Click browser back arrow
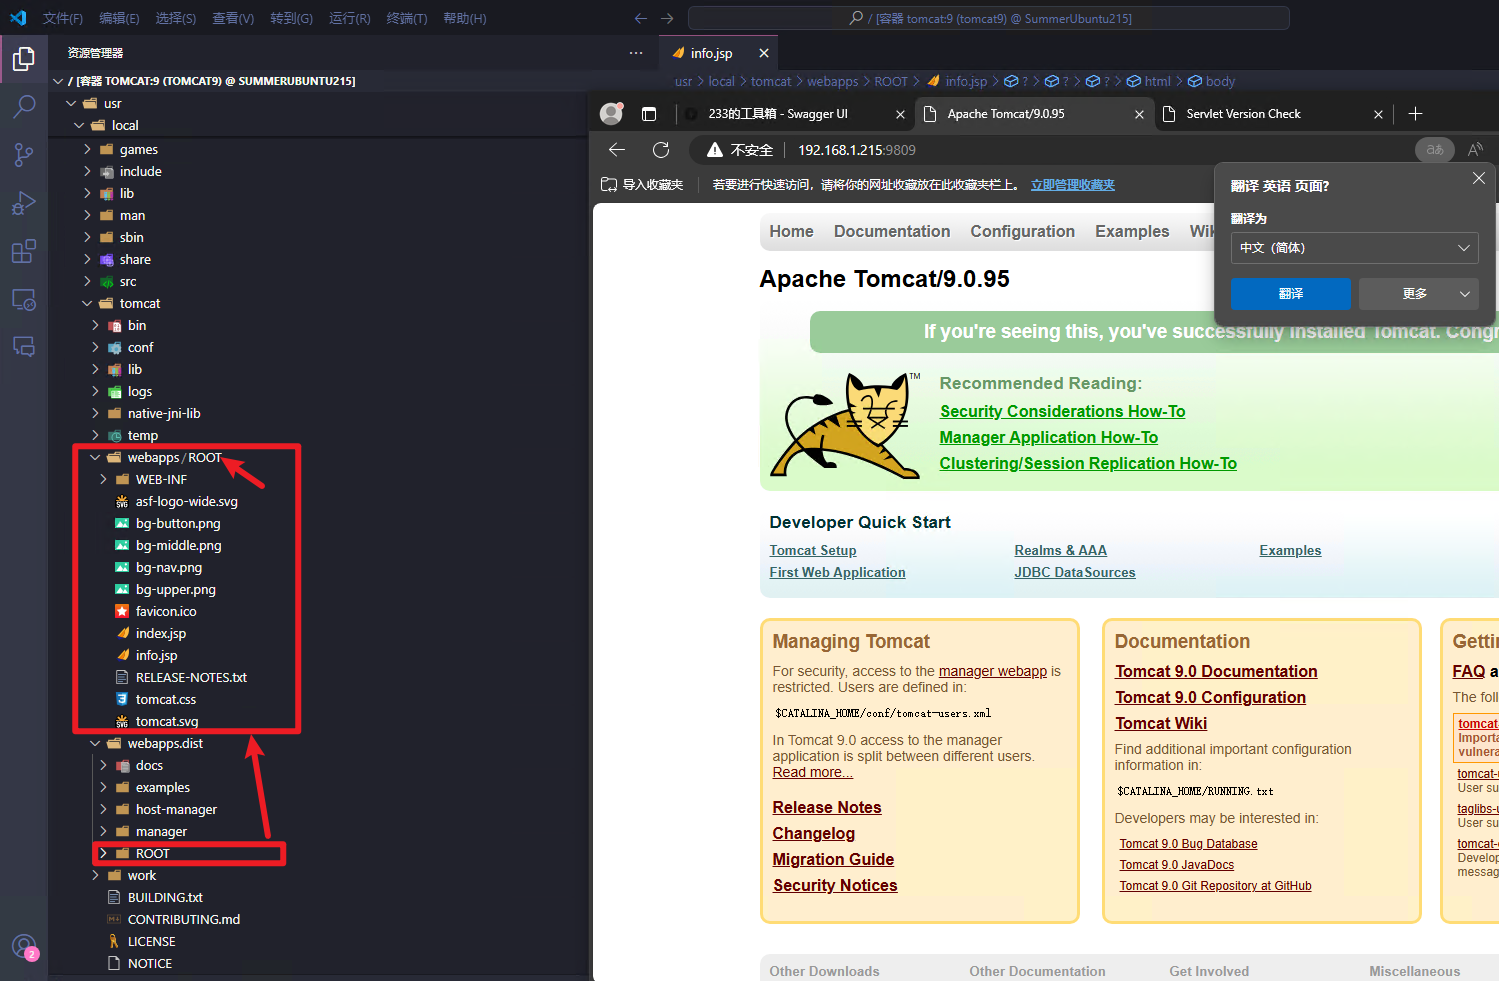 [617, 150]
